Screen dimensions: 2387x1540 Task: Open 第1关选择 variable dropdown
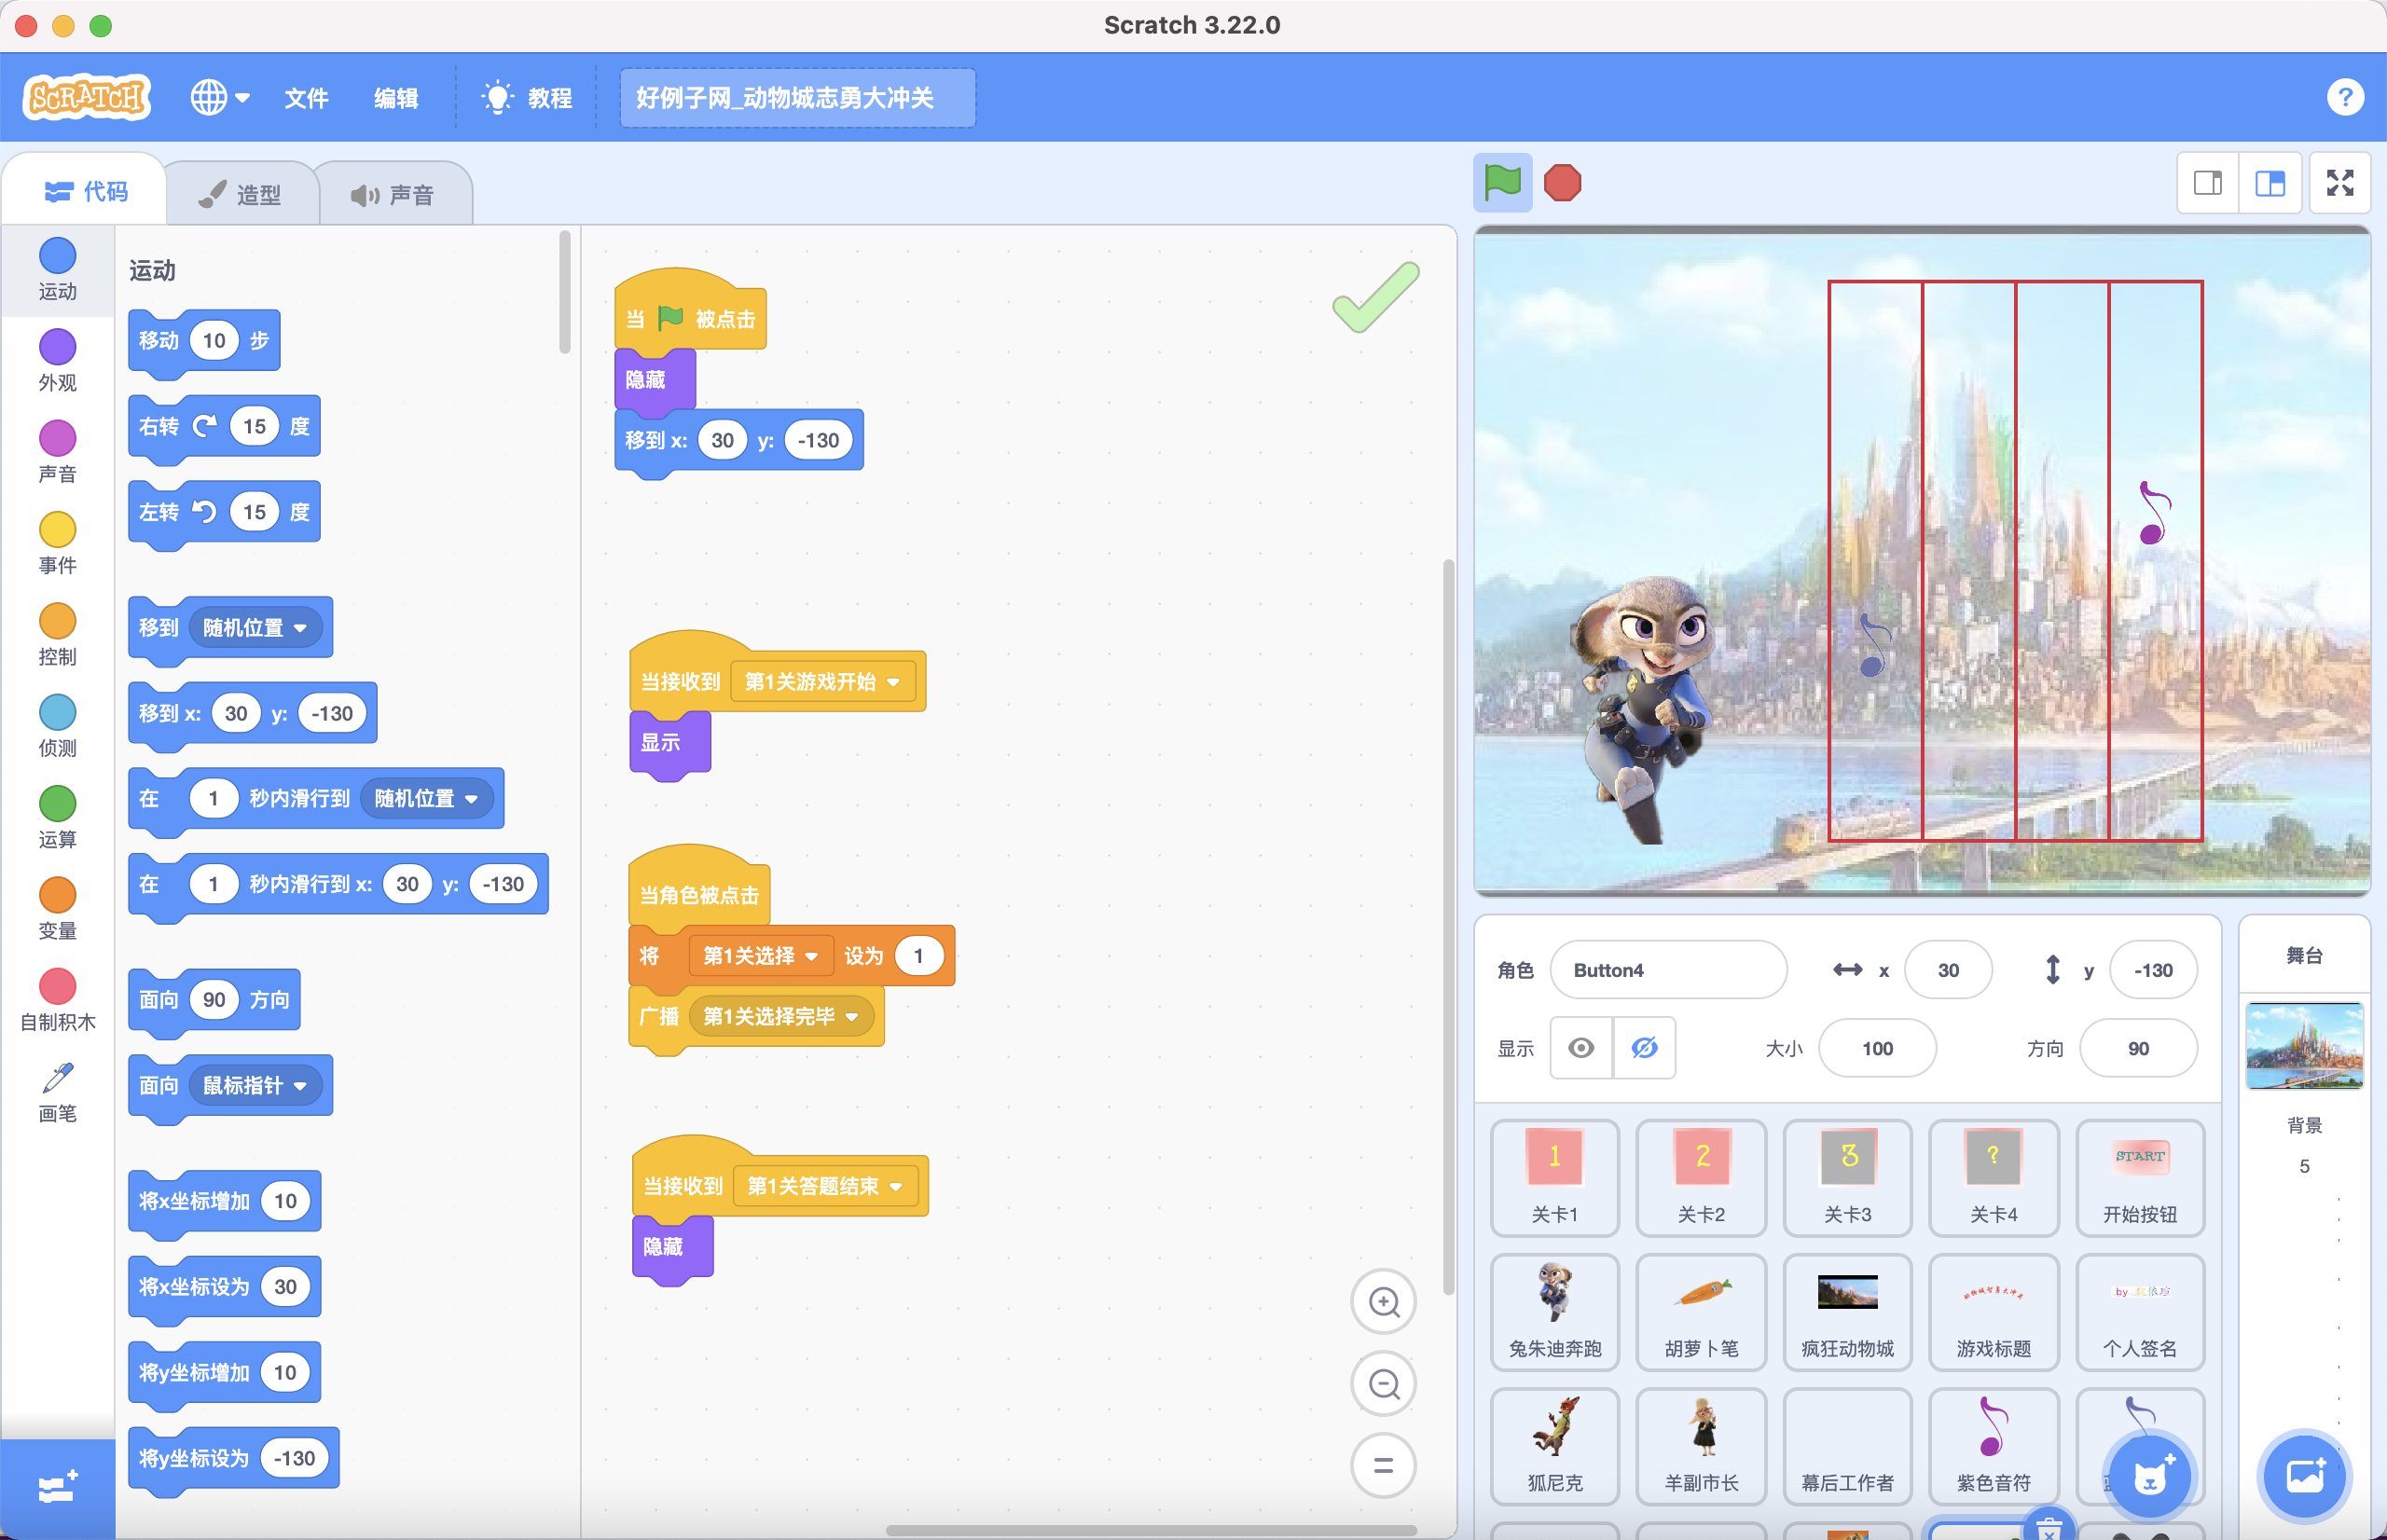[x=761, y=956]
